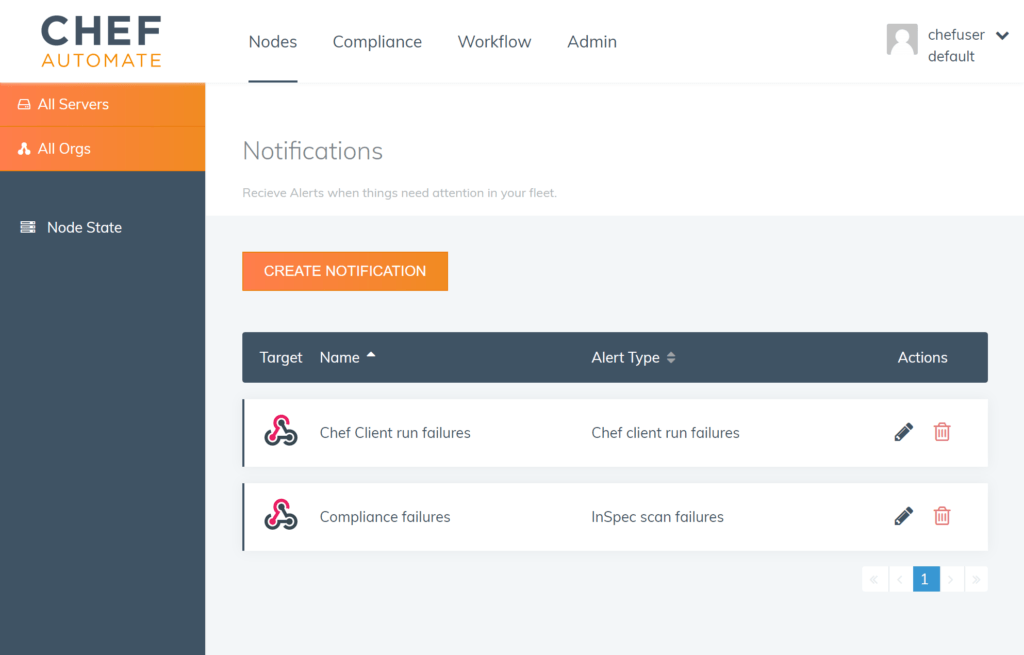This screenshot has width=1024, height=655.
Task: Open the Admin section
Action: 591,41
